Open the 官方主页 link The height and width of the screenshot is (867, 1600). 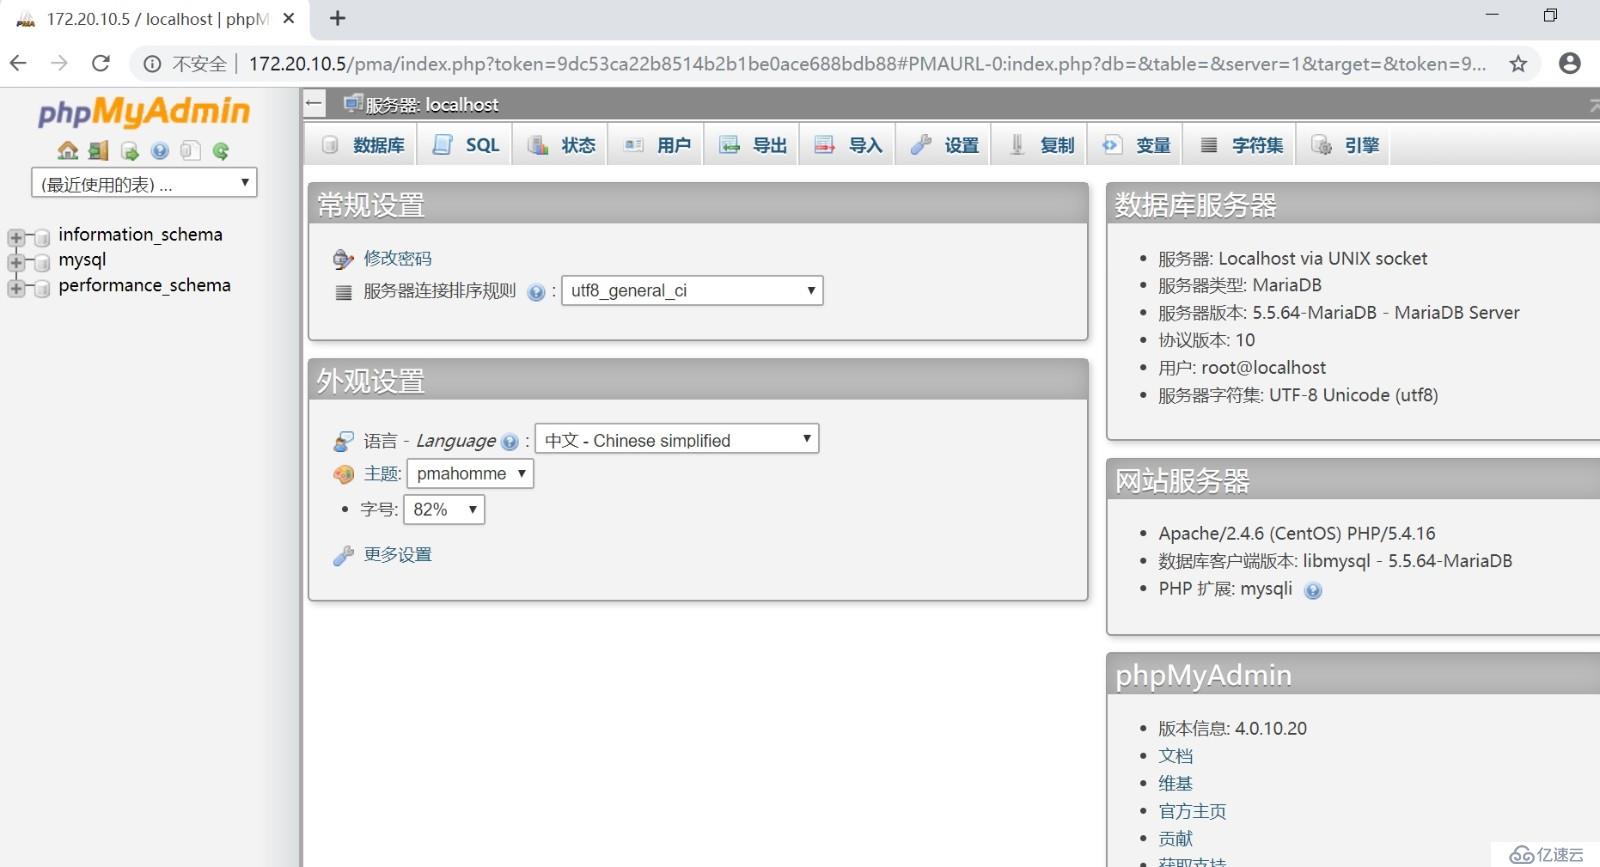[x=1193, y=812]
